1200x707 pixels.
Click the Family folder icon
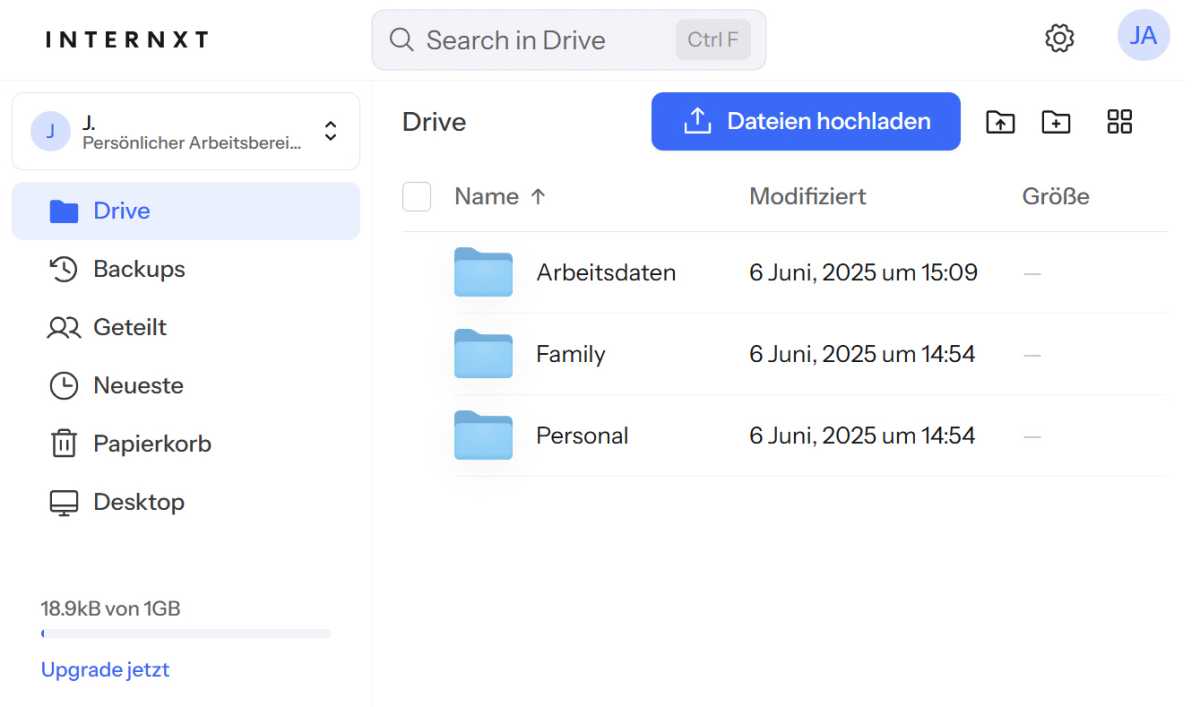483,354
